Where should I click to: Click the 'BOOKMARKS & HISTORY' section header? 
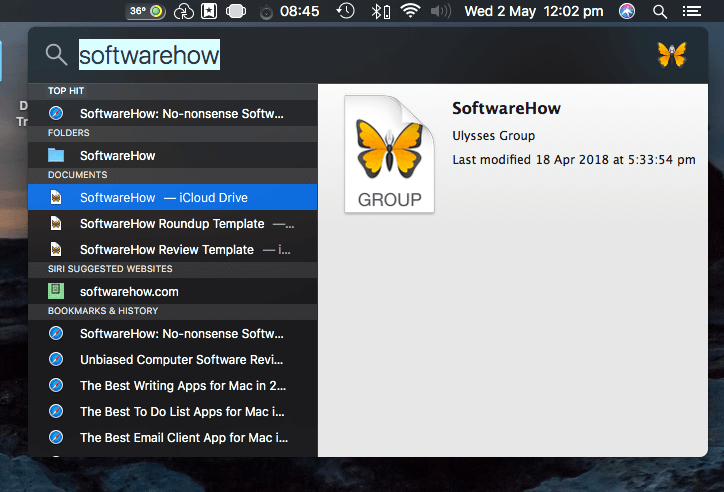(x=103, y=311)
